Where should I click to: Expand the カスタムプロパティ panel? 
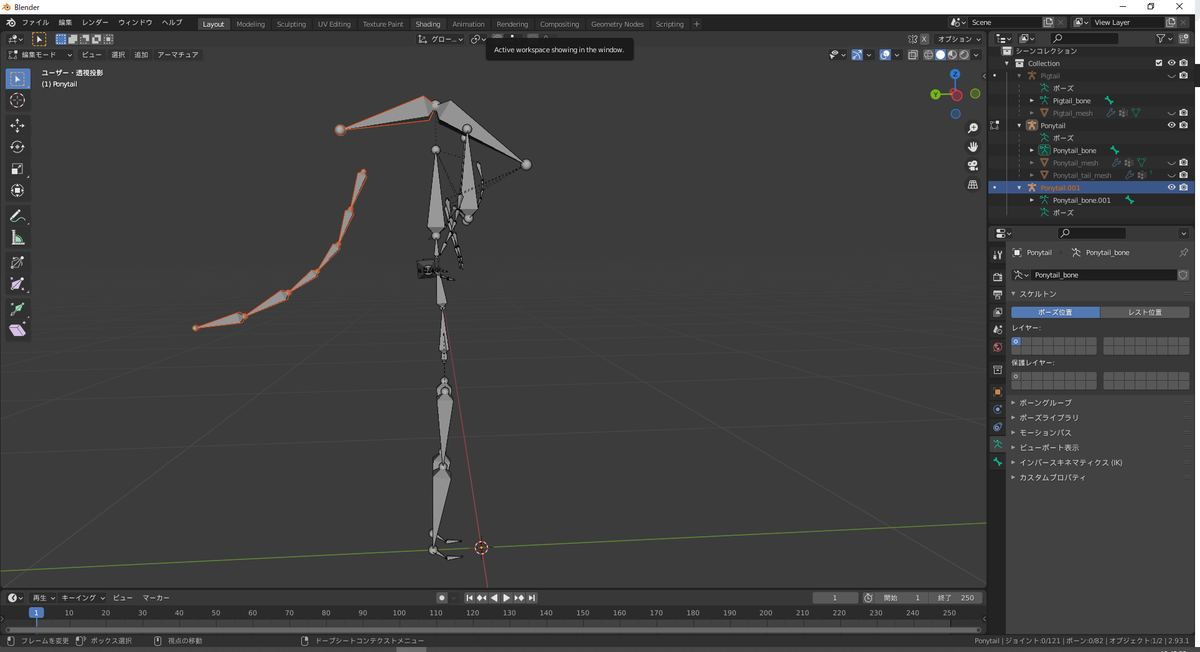click(x=1052, y=478)
